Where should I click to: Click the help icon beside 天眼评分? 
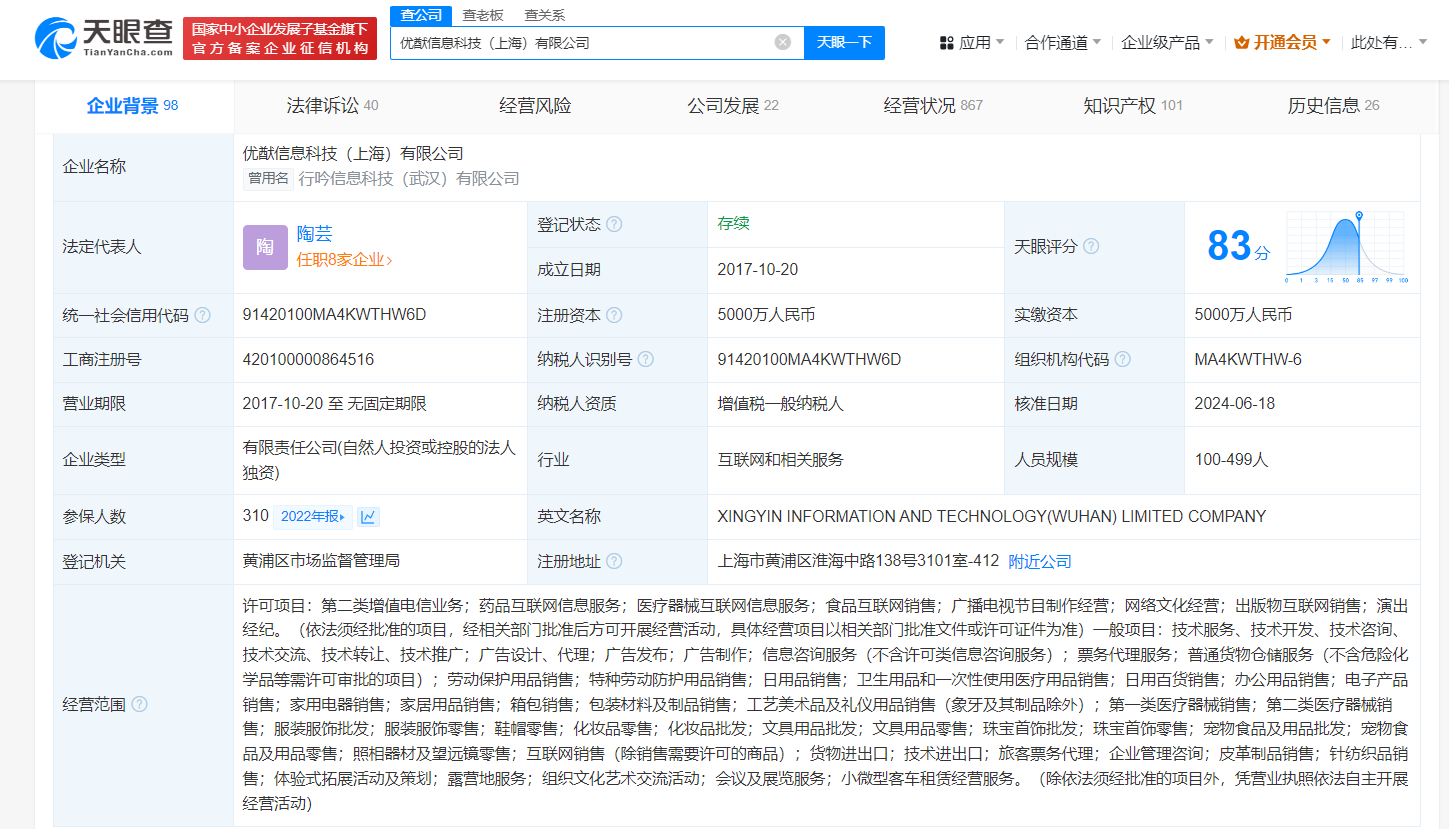point(1092,245)
